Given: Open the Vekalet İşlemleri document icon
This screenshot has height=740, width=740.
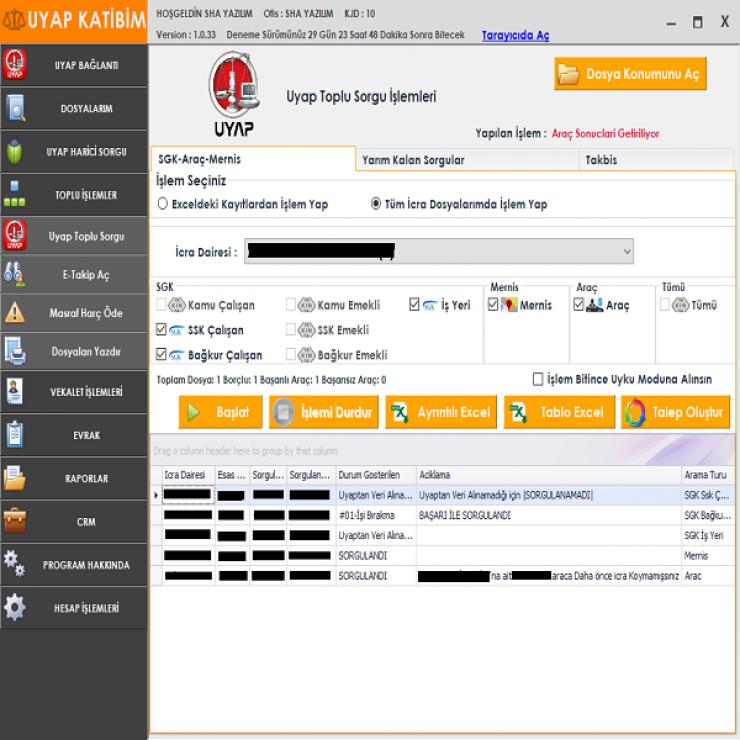Looking at the screenshot, I should pyautogui.click(x=15, y=392).
